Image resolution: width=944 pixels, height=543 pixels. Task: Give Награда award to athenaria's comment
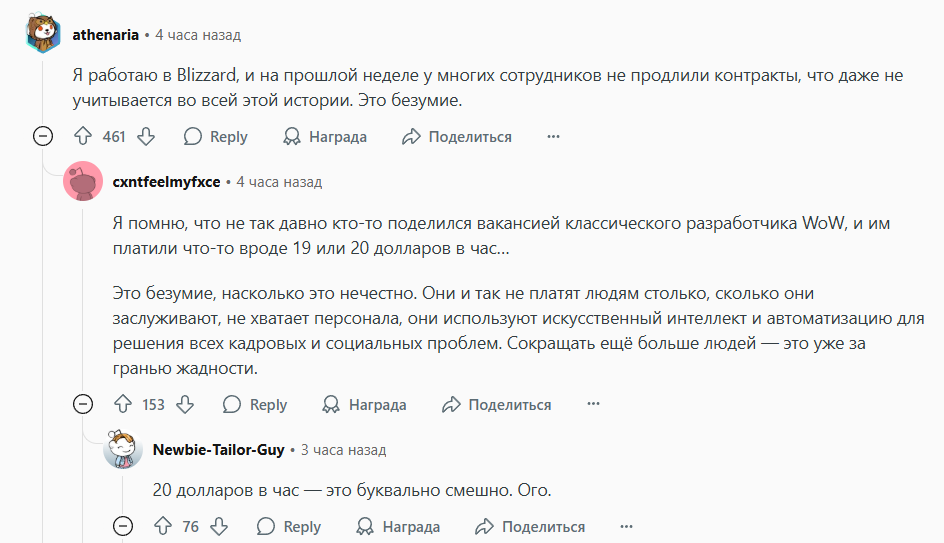(x=325, y=137)
